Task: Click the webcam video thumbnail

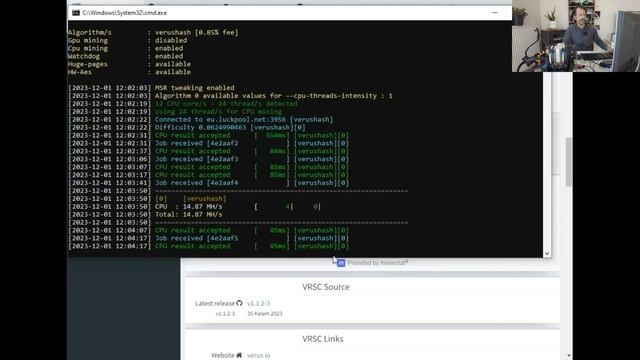Action: [576, 36]
